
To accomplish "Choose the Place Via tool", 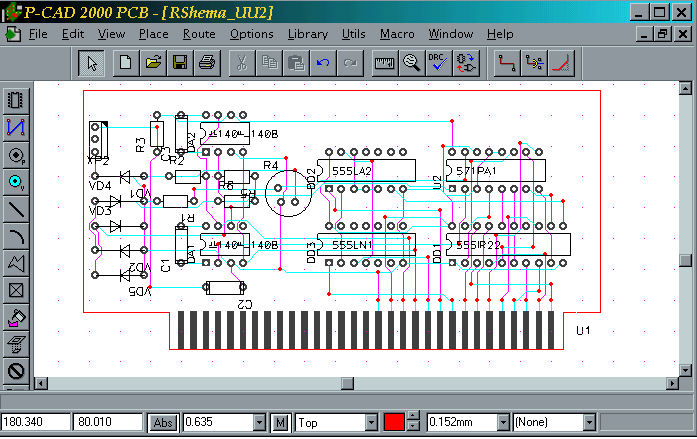I will [x=16, y=182].
